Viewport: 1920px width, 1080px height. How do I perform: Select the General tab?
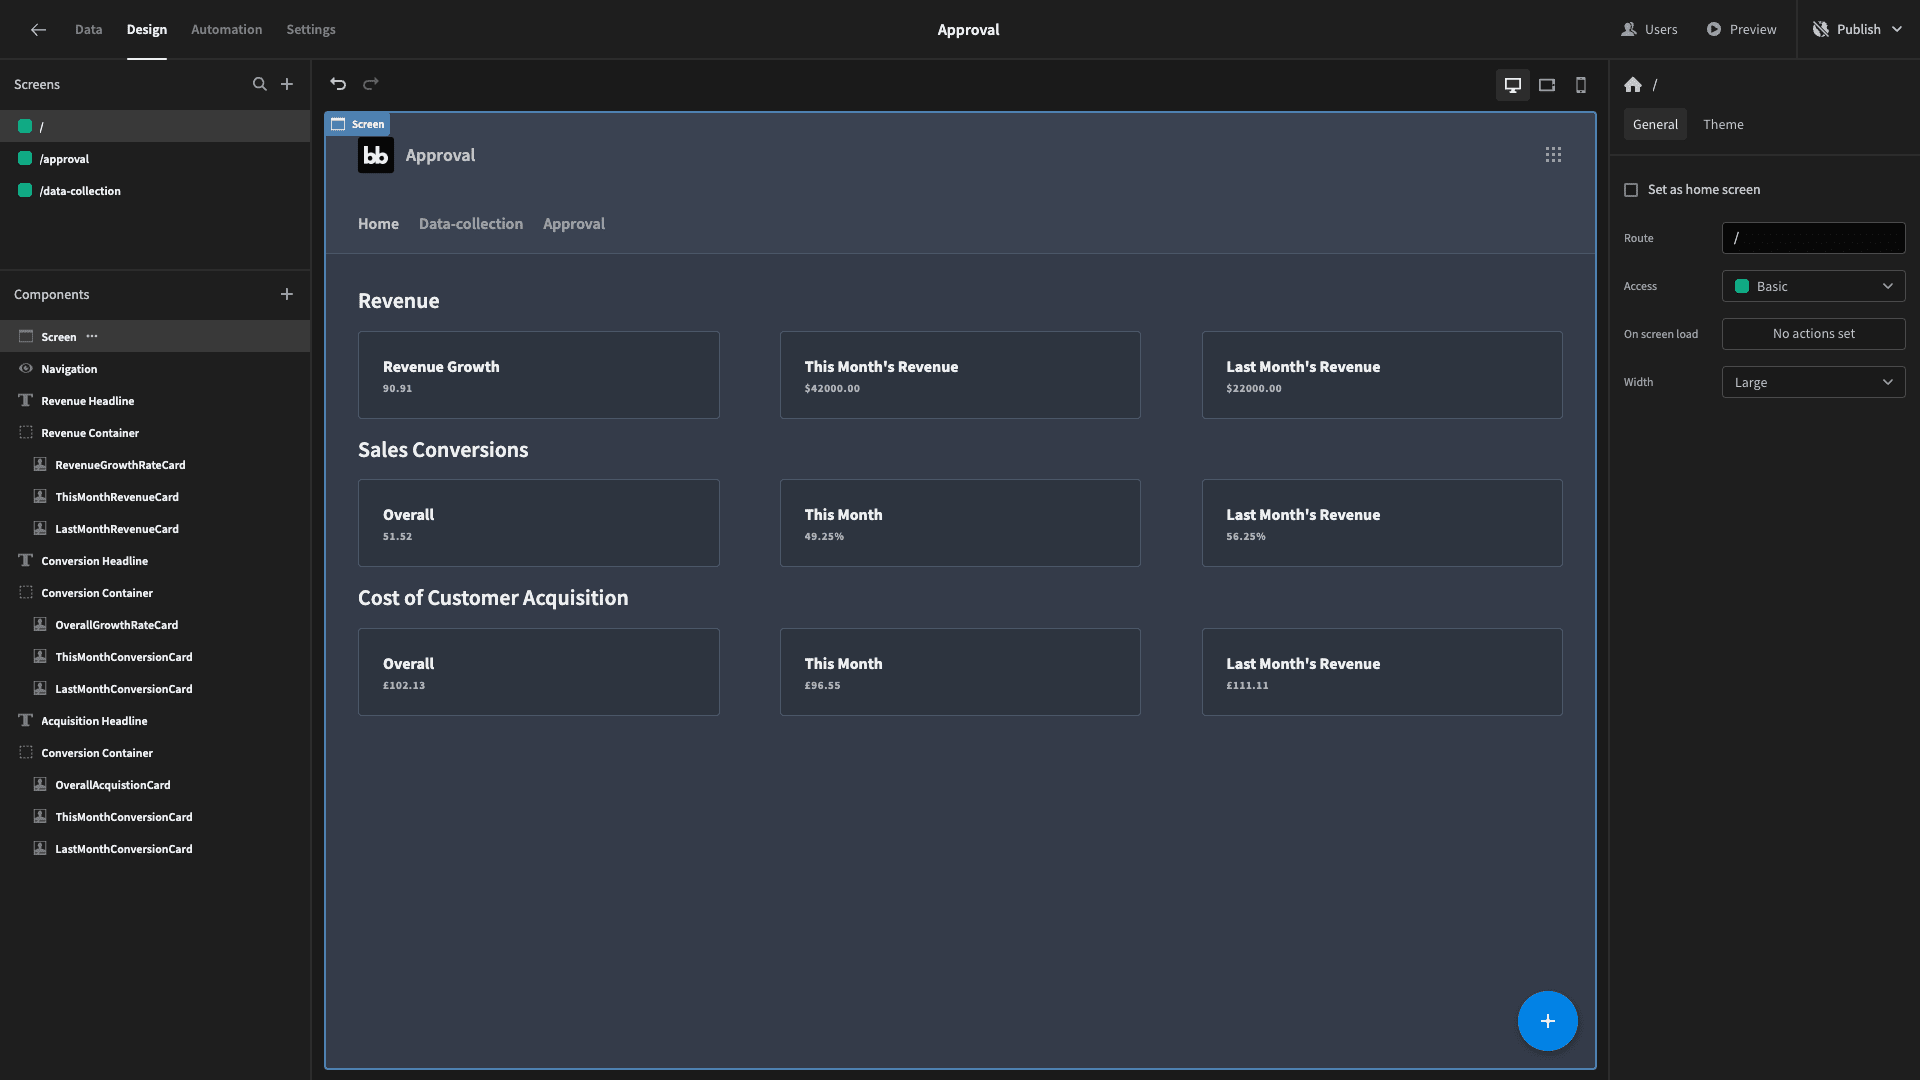click(1655, 124)
